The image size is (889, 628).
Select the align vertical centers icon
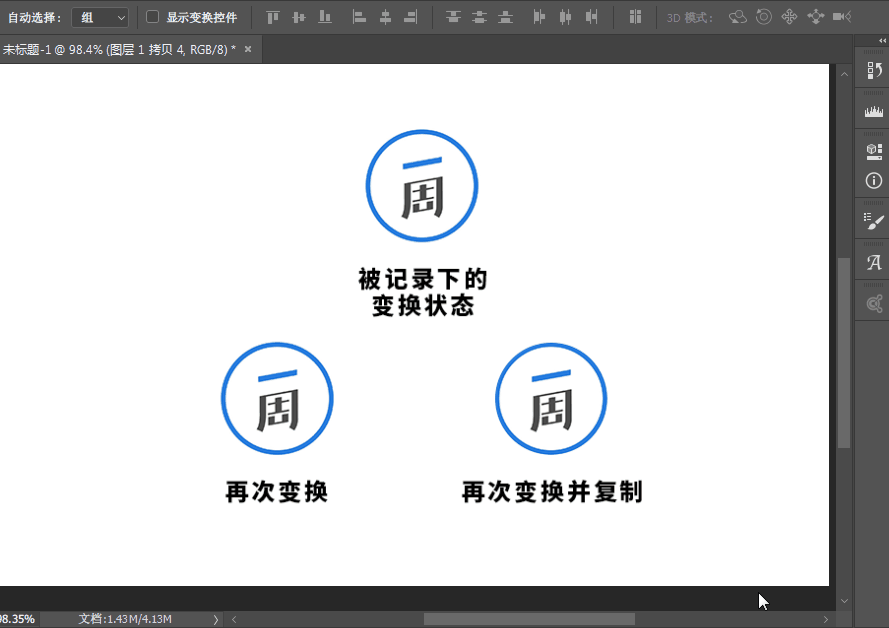298,17
